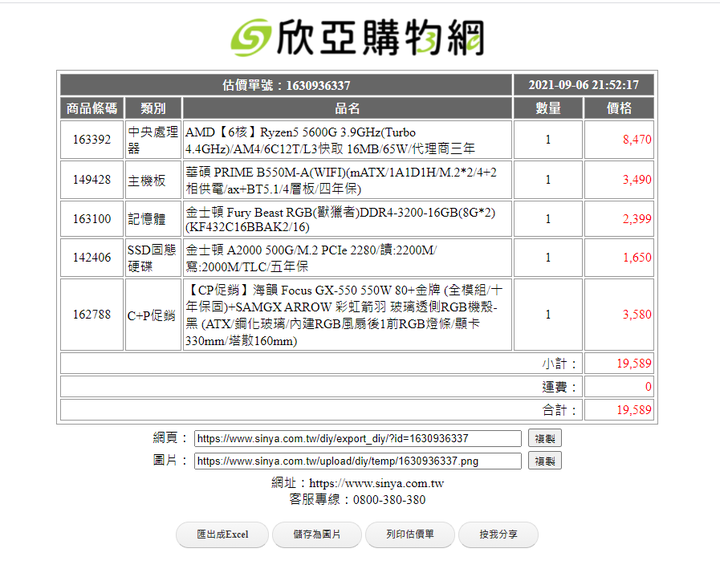Select the price 2,399
Screen dimensions: 720x569
click(x=637, y=219)
